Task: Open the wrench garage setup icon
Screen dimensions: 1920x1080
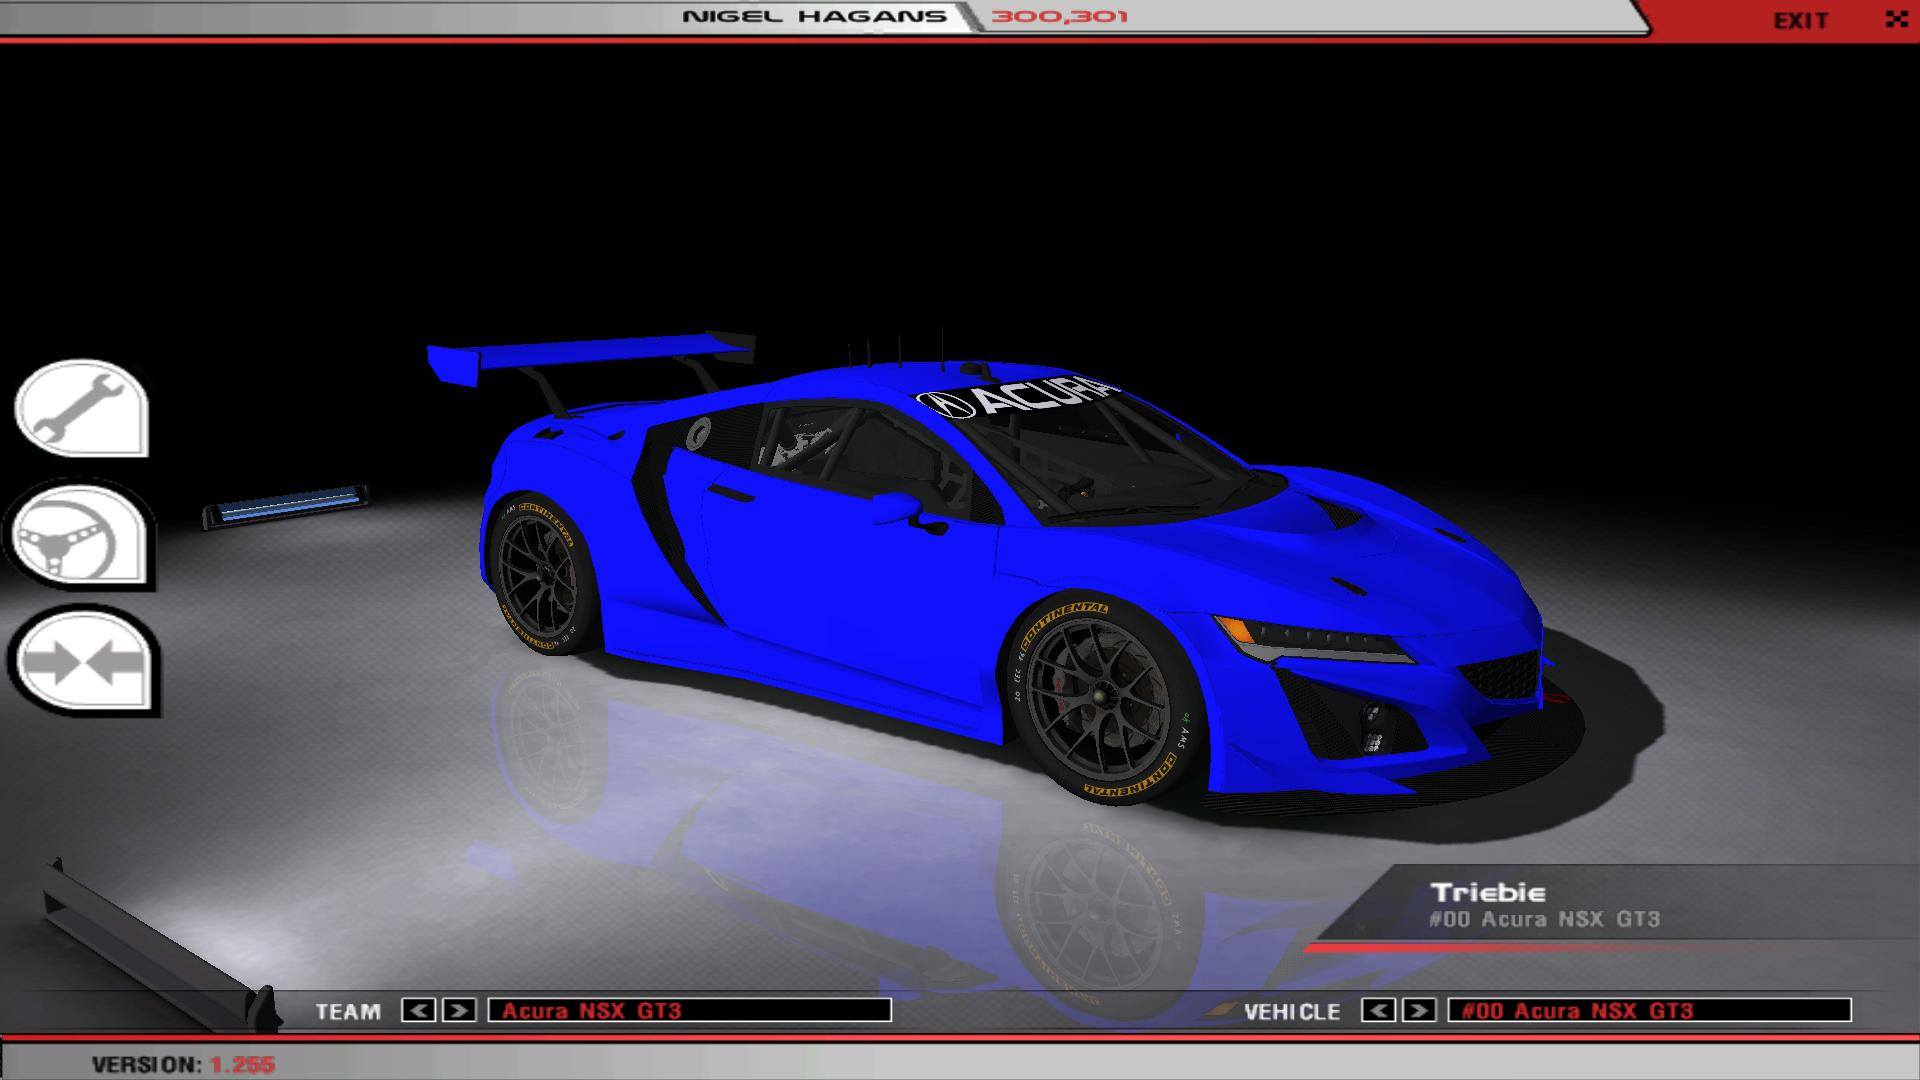Action: [82, 409]
